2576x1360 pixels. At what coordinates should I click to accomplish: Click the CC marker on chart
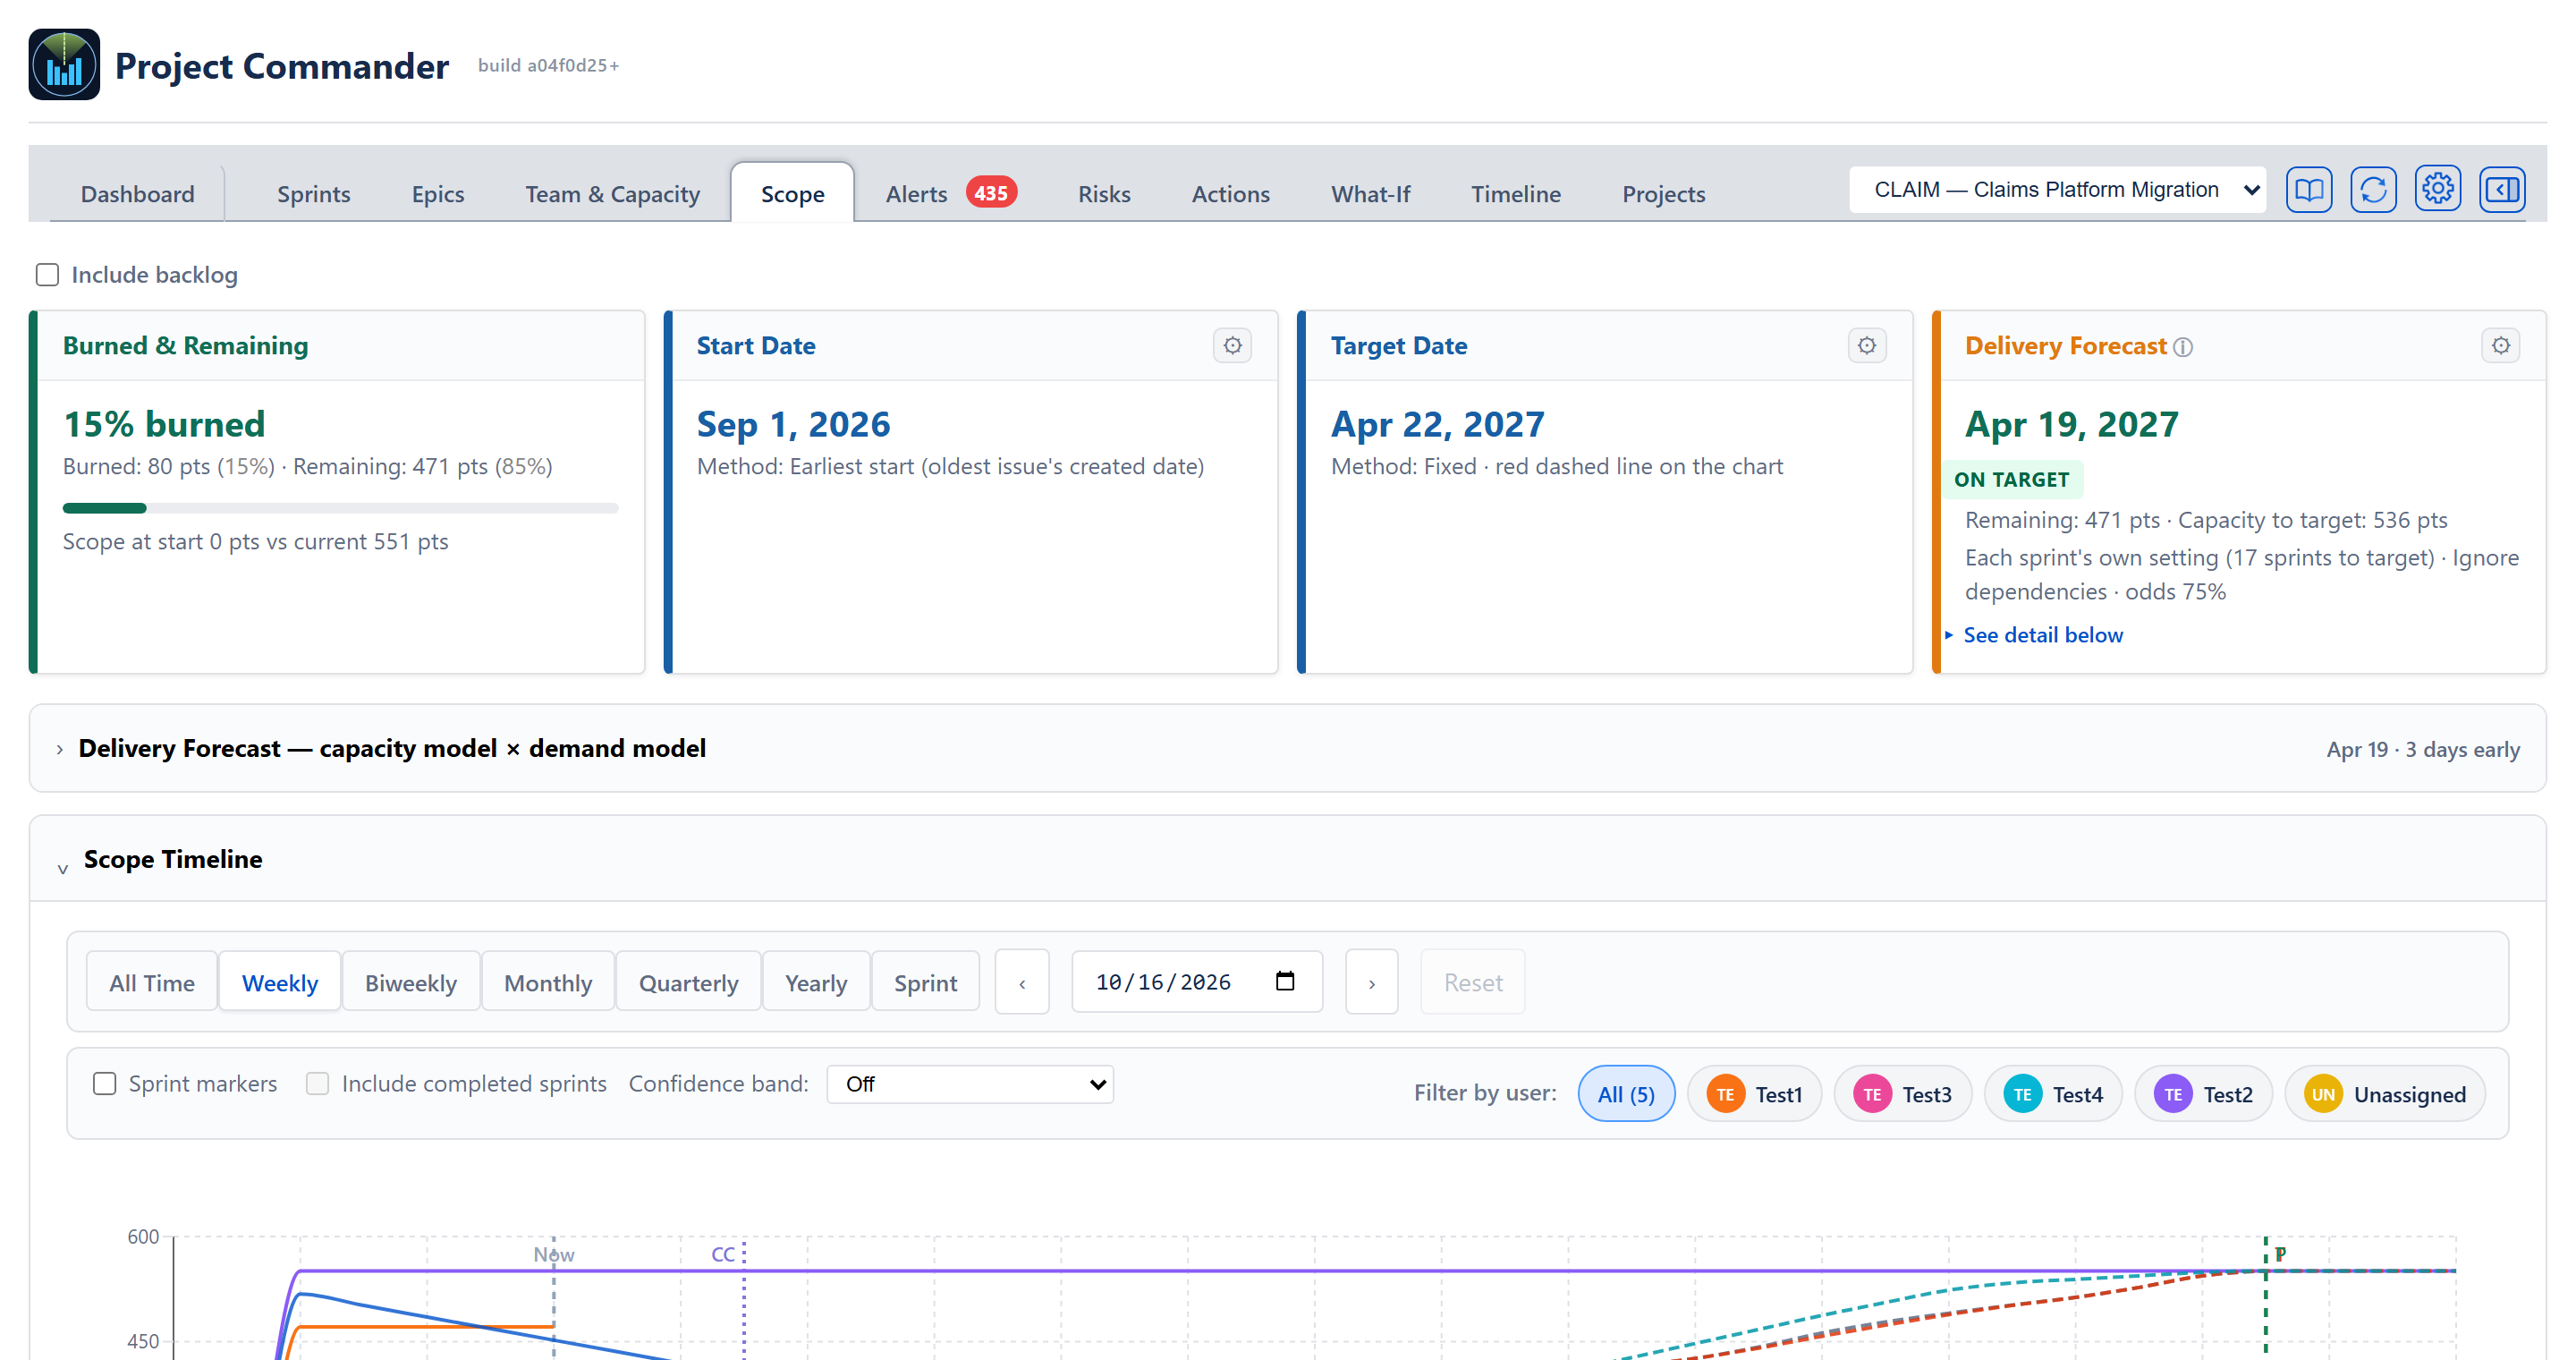[x=723, y=1254]
